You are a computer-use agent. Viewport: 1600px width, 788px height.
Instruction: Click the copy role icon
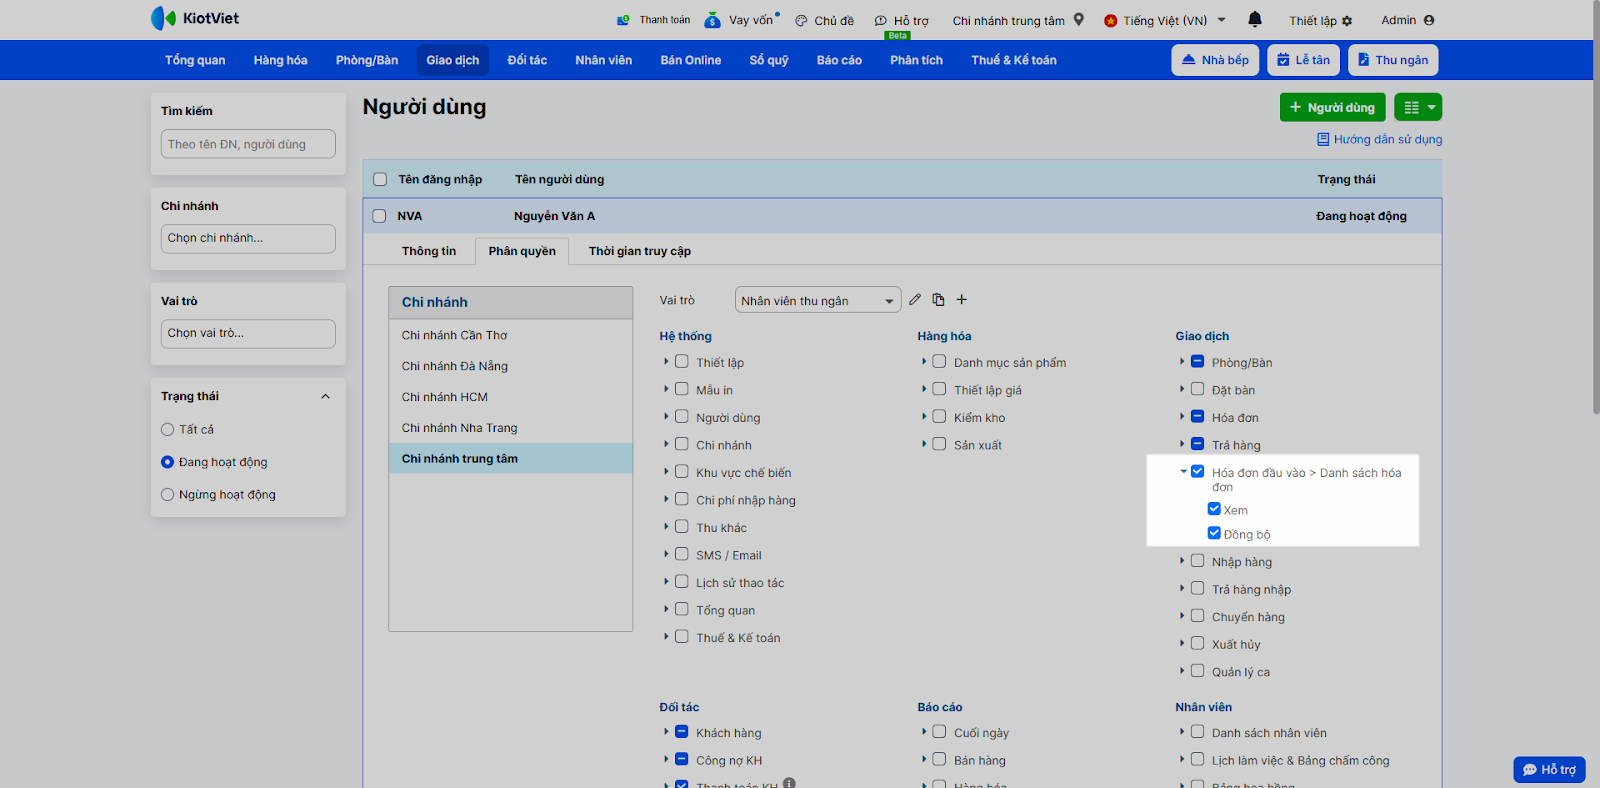point(938,300)
